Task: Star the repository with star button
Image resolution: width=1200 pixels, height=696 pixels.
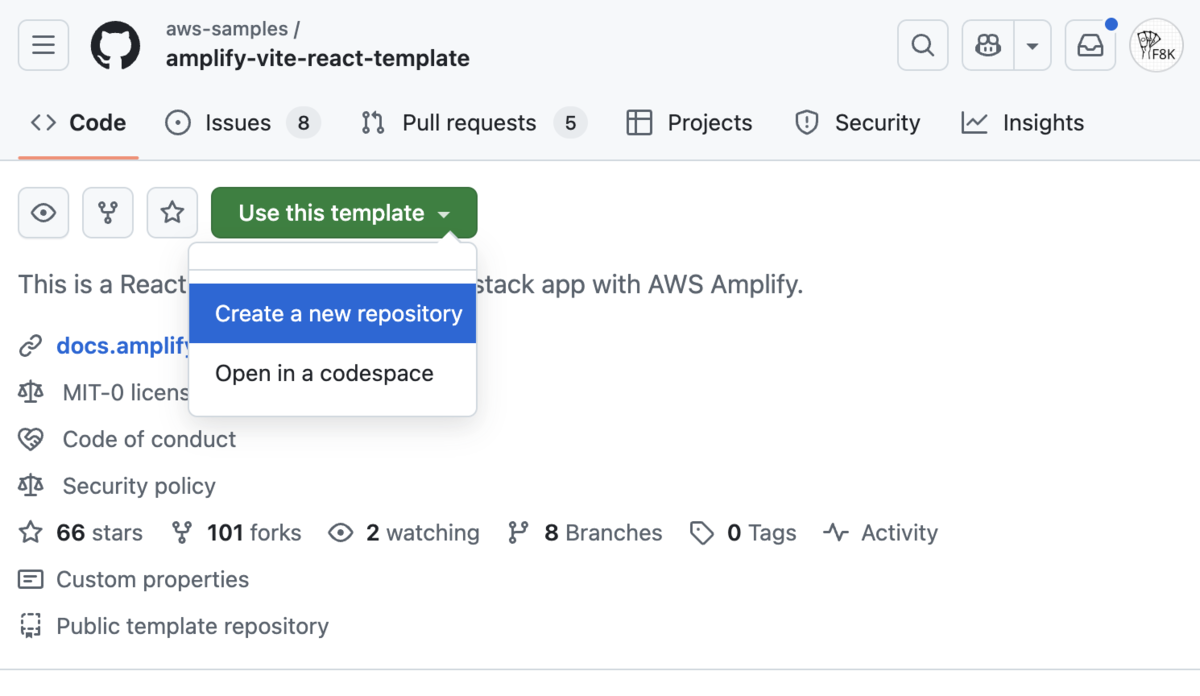Action: (x=172, y=212)
